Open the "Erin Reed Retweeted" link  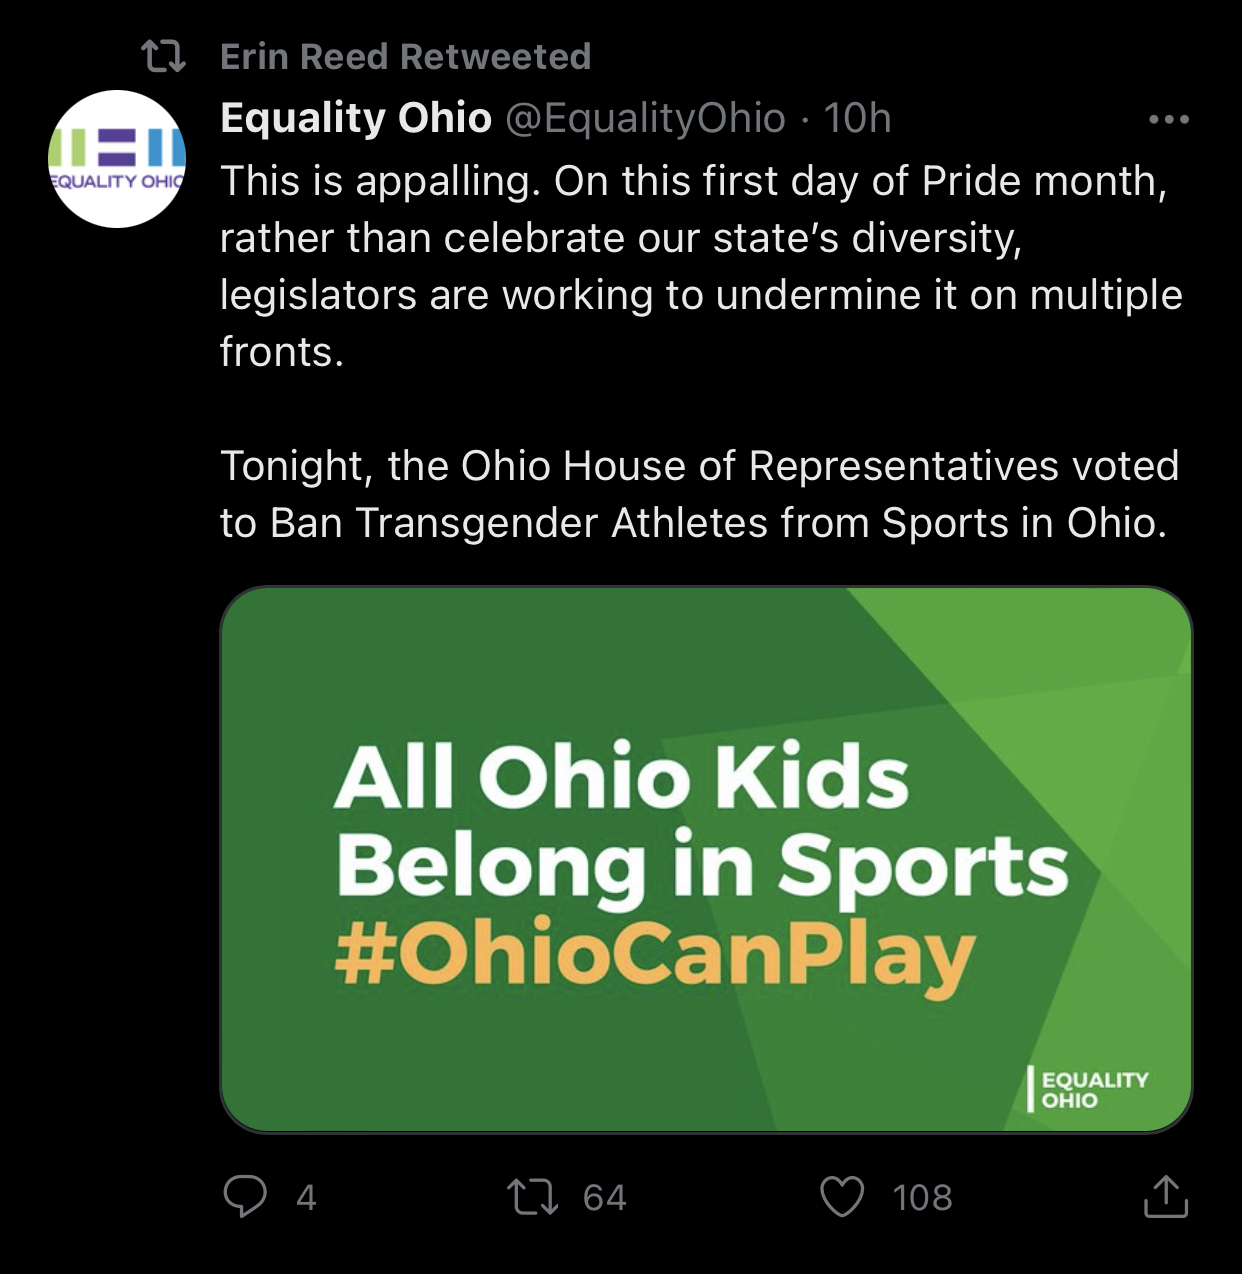[405, 57]
